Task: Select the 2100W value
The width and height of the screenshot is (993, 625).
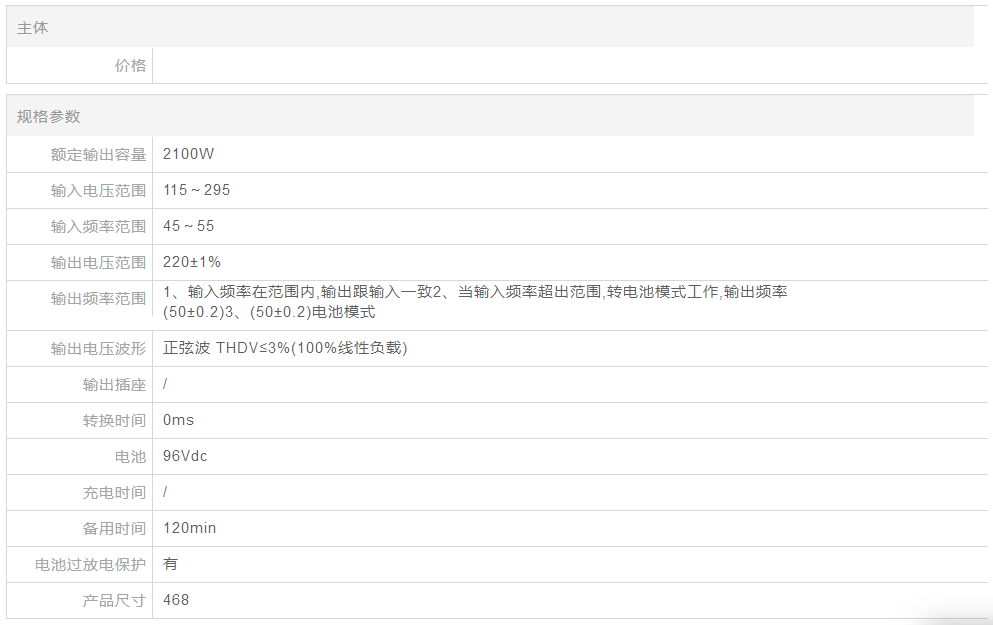Action: pos(188,154)
